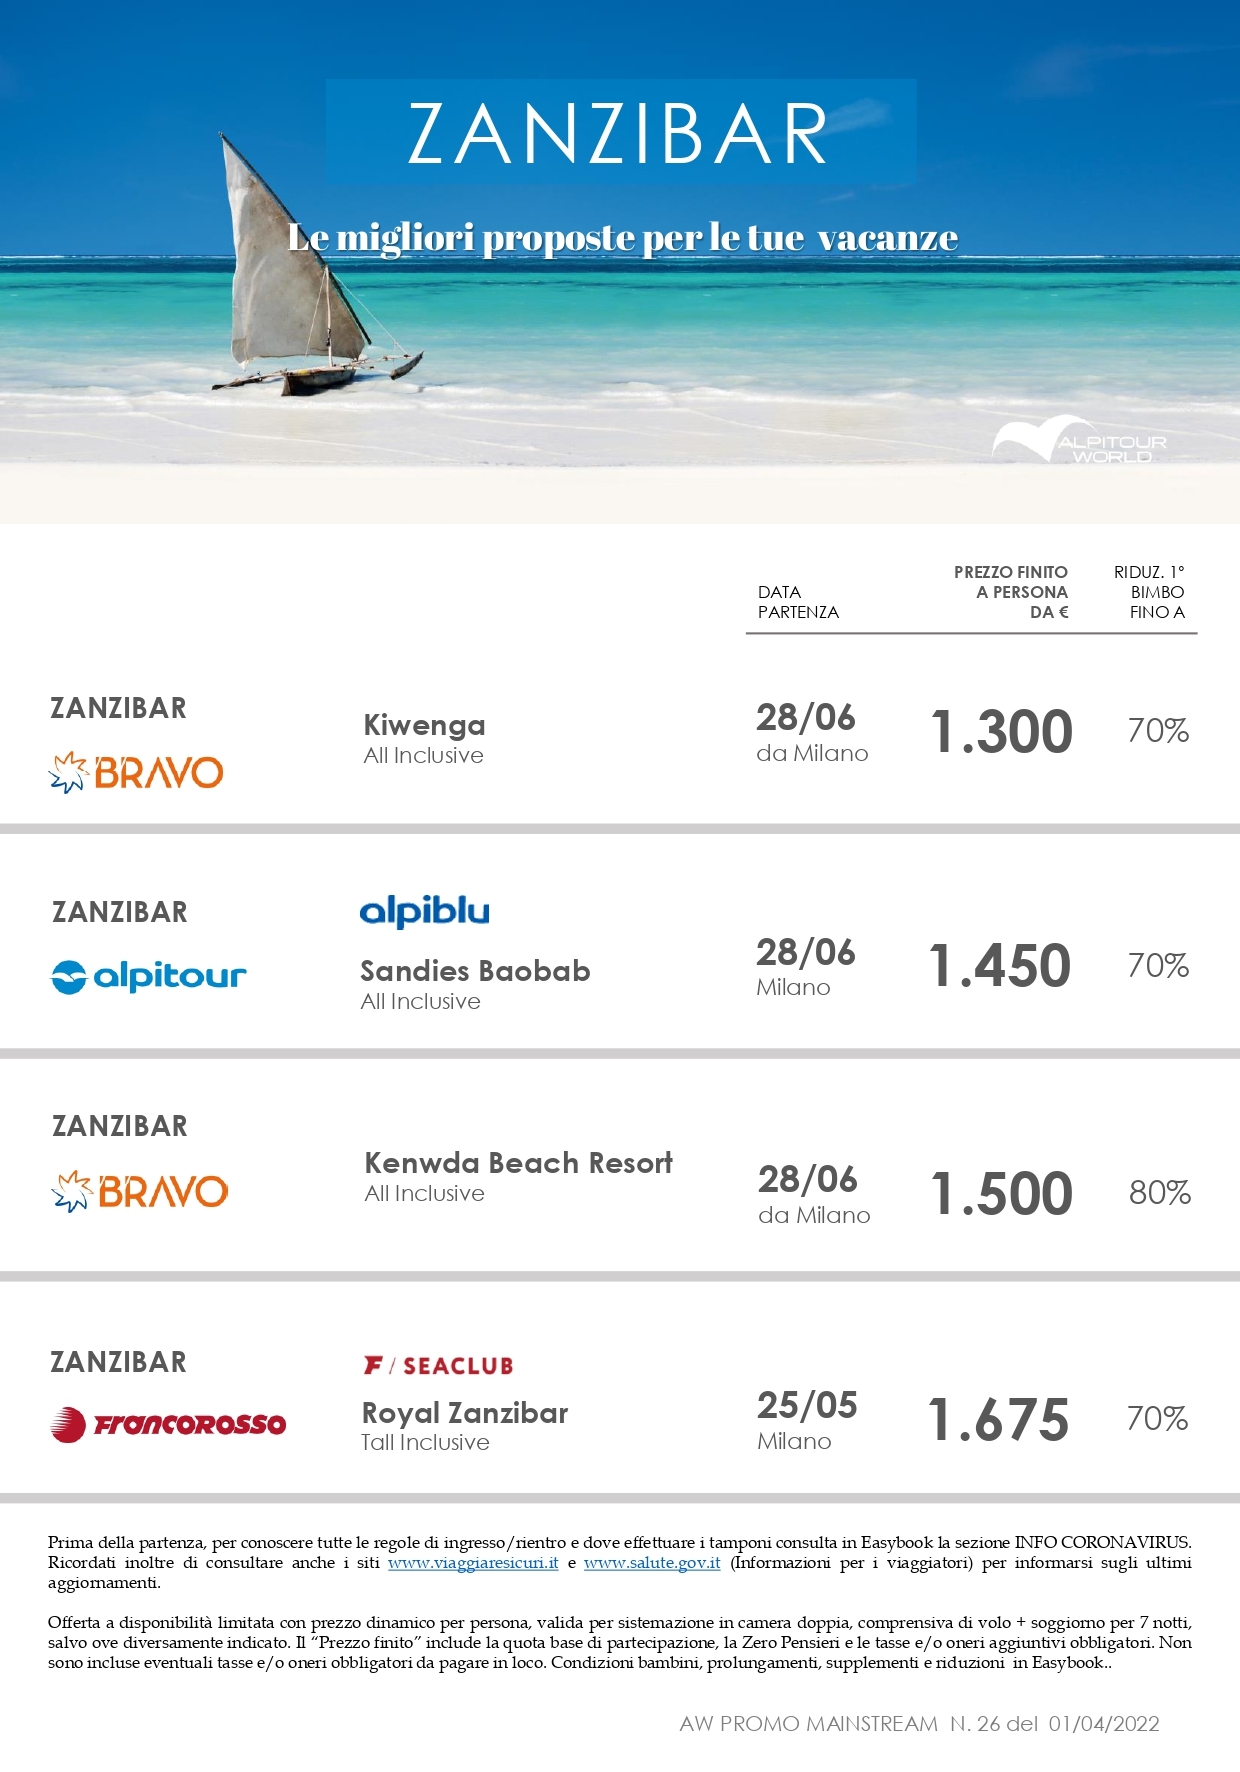Click the Bravo logo beside Kiwenga
Viewport: 1240px width, 1772px height.
click(x=136, y=772)
